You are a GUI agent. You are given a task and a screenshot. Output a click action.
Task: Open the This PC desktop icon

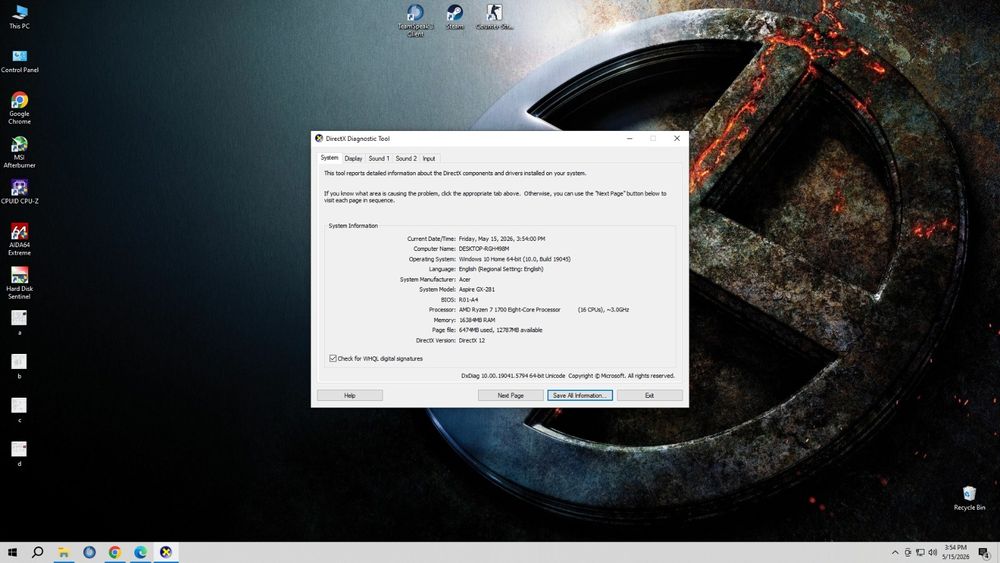pyautogui.click(x=19, y=17)
